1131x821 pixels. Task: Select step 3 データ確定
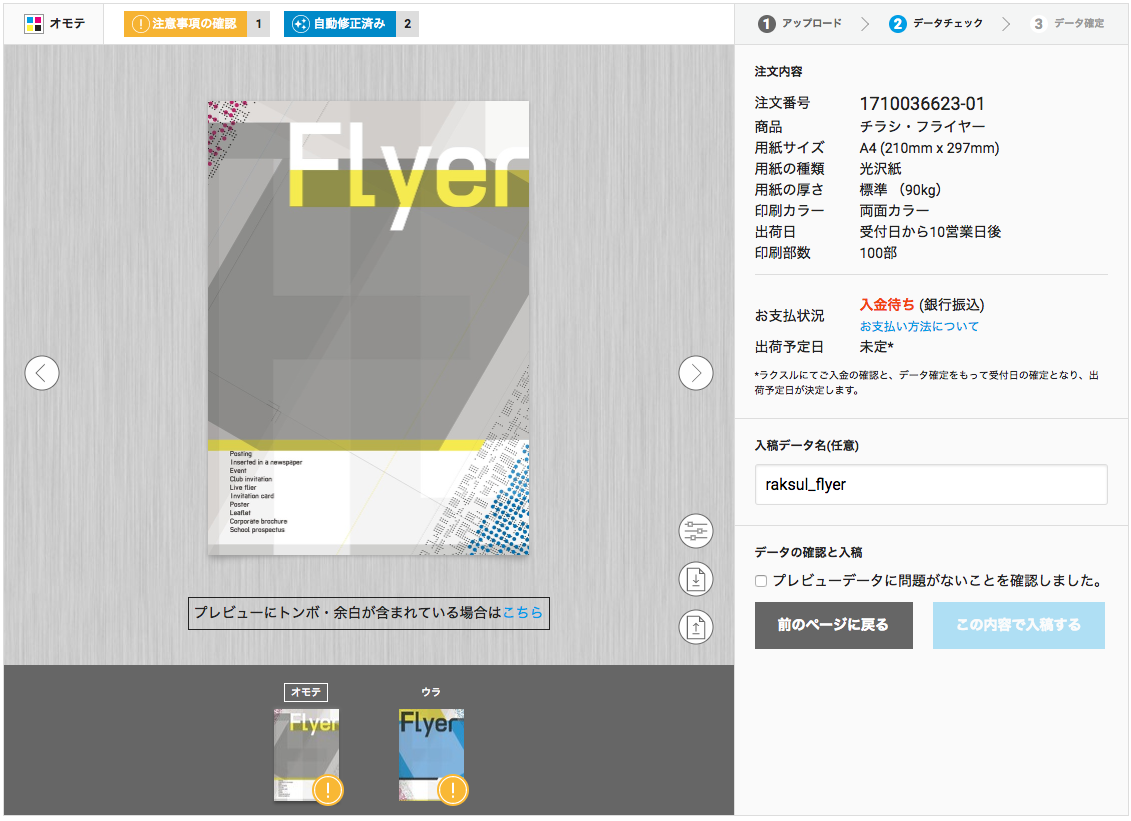[x=1067, y=23]
